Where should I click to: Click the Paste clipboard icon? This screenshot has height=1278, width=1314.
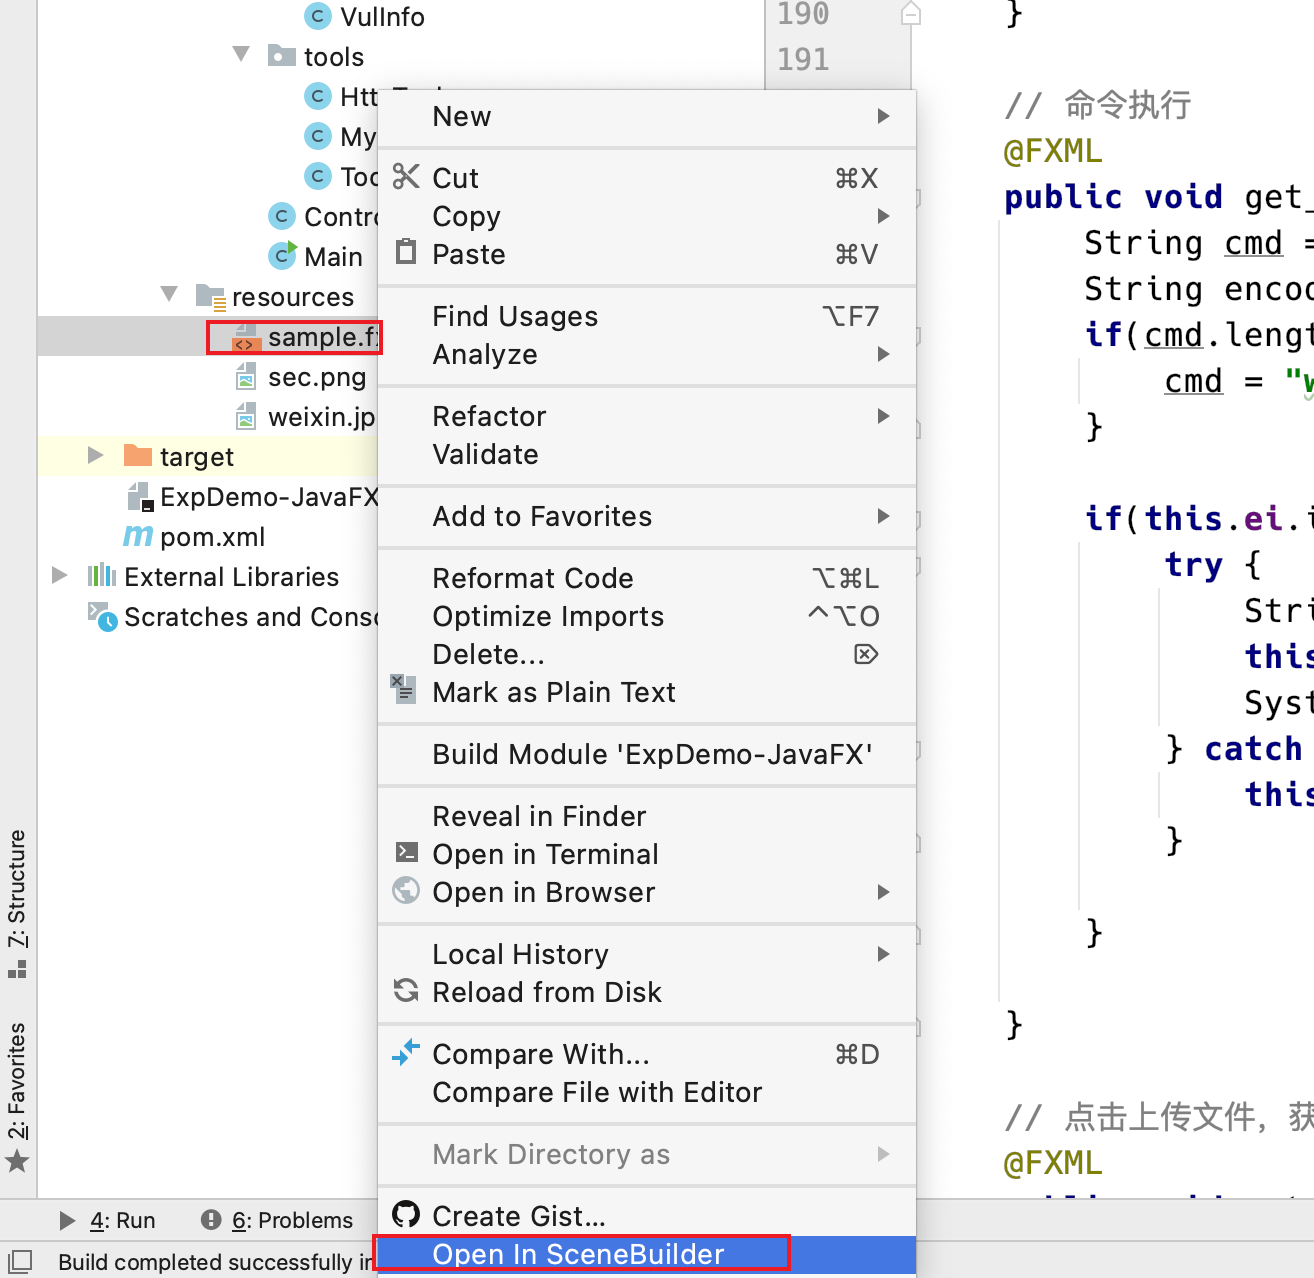tap(405, 251)
